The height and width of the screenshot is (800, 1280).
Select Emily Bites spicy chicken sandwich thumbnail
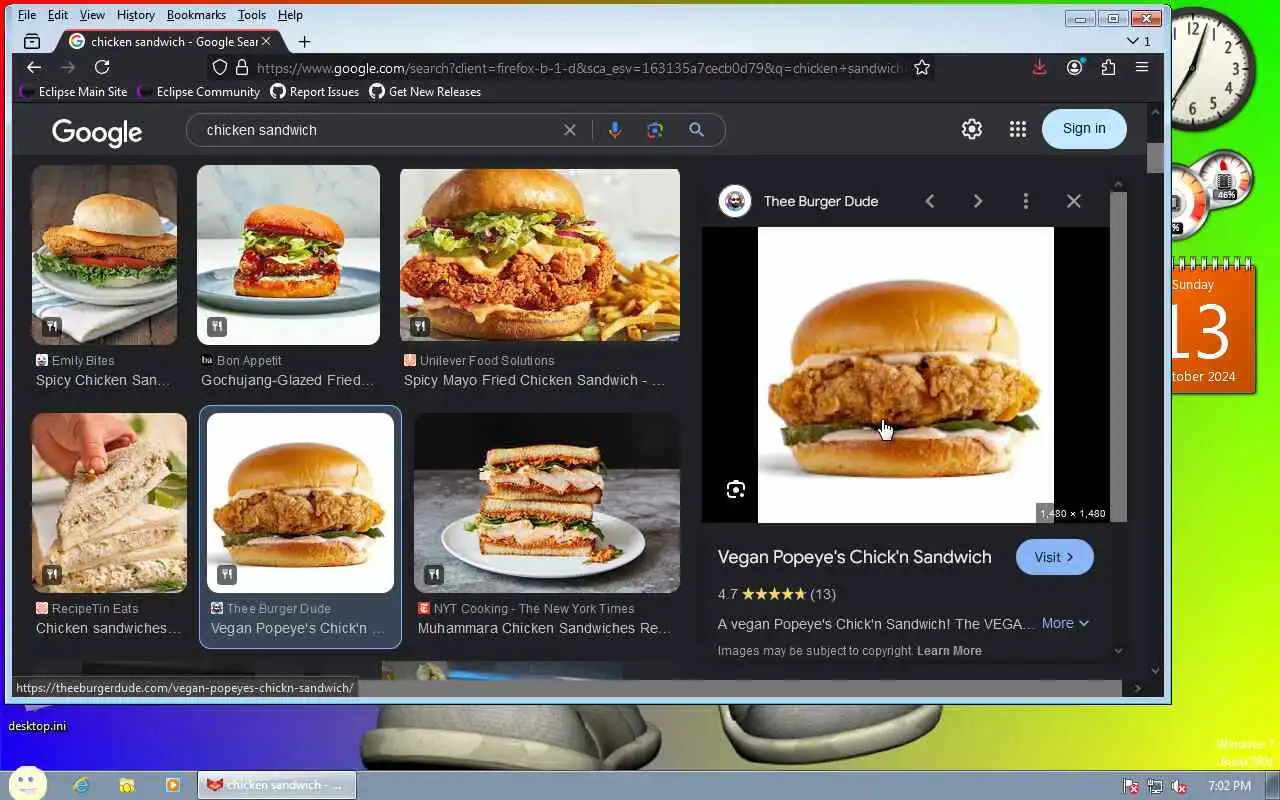coord(104,256)
